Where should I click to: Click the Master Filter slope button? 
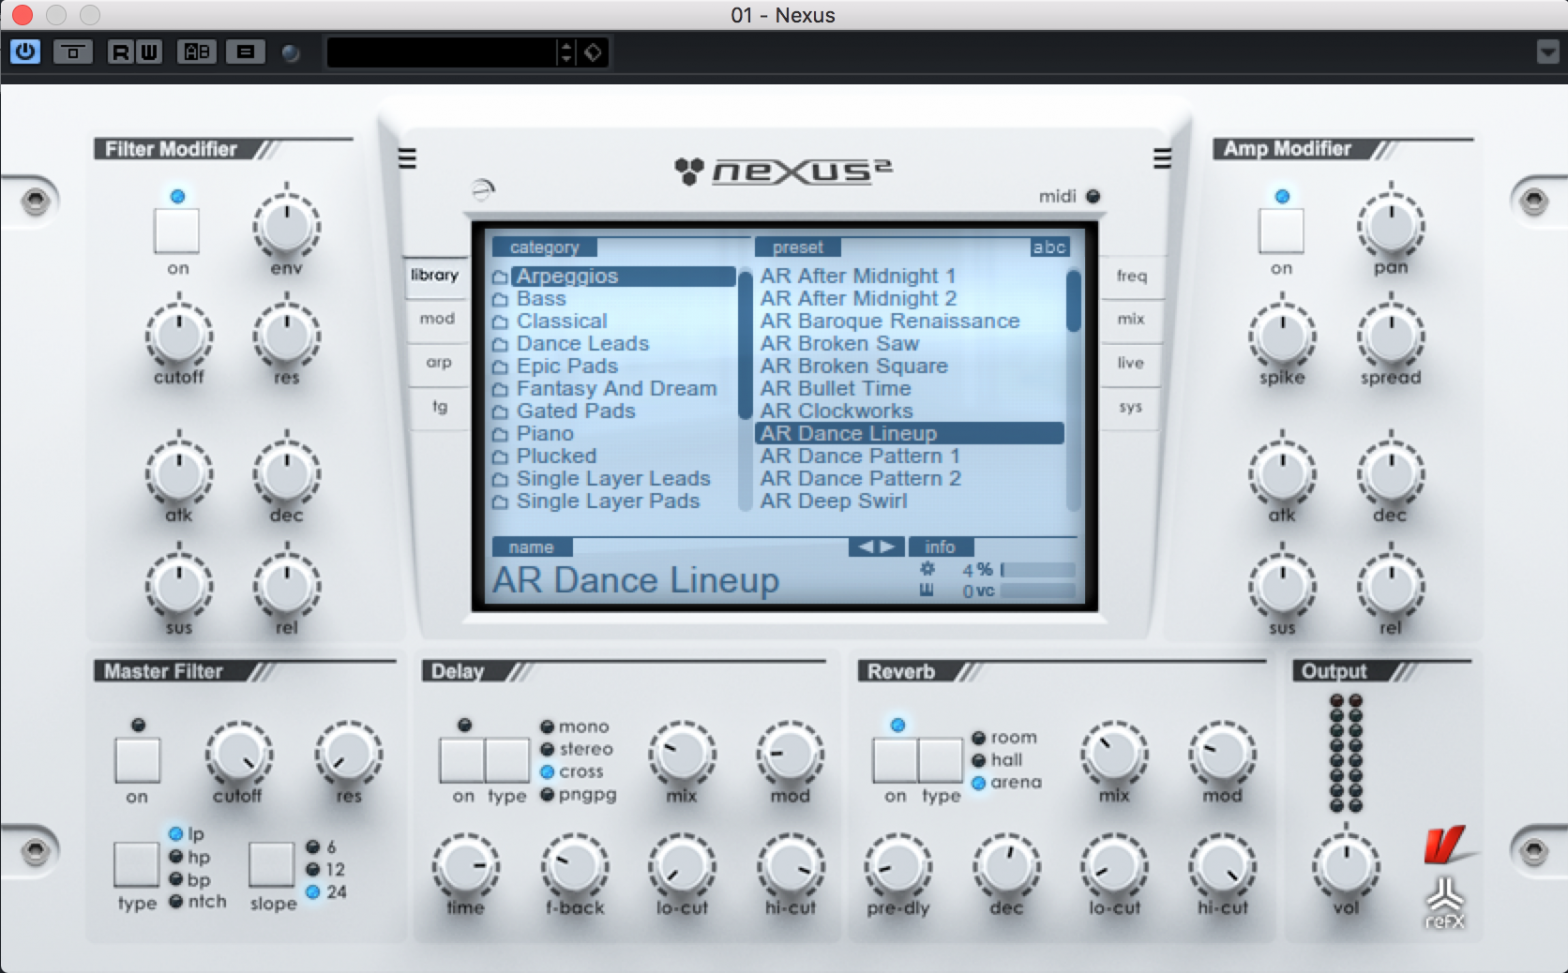pos(271,864)
